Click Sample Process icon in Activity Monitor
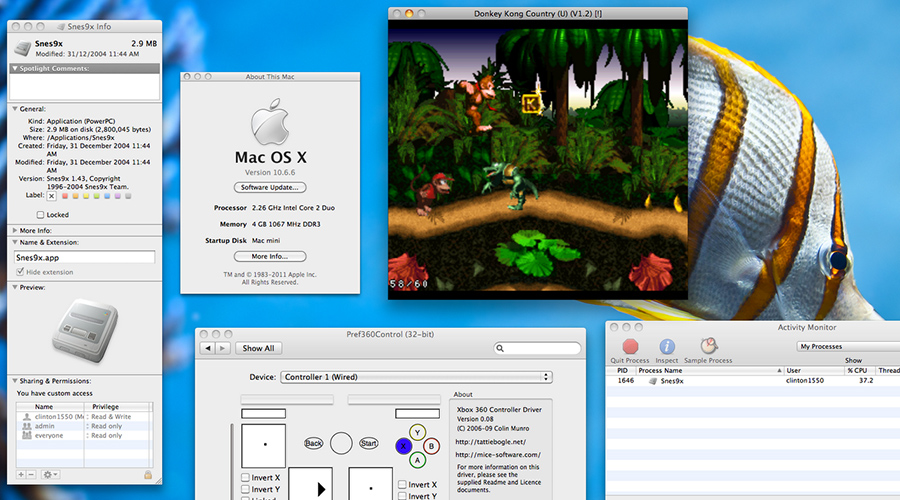Image resolution: width=900 pixels, height=500 pixels. click(709, 346)
